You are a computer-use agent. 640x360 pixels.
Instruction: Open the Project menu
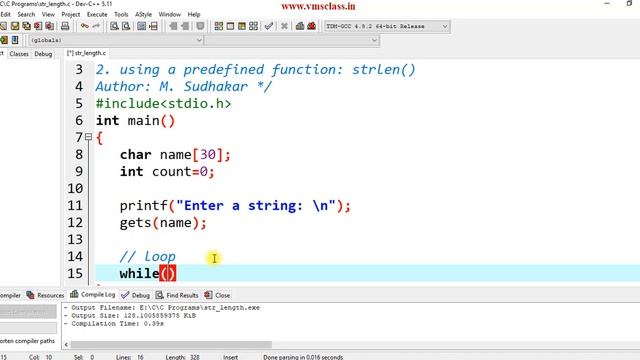pos(71,14)
